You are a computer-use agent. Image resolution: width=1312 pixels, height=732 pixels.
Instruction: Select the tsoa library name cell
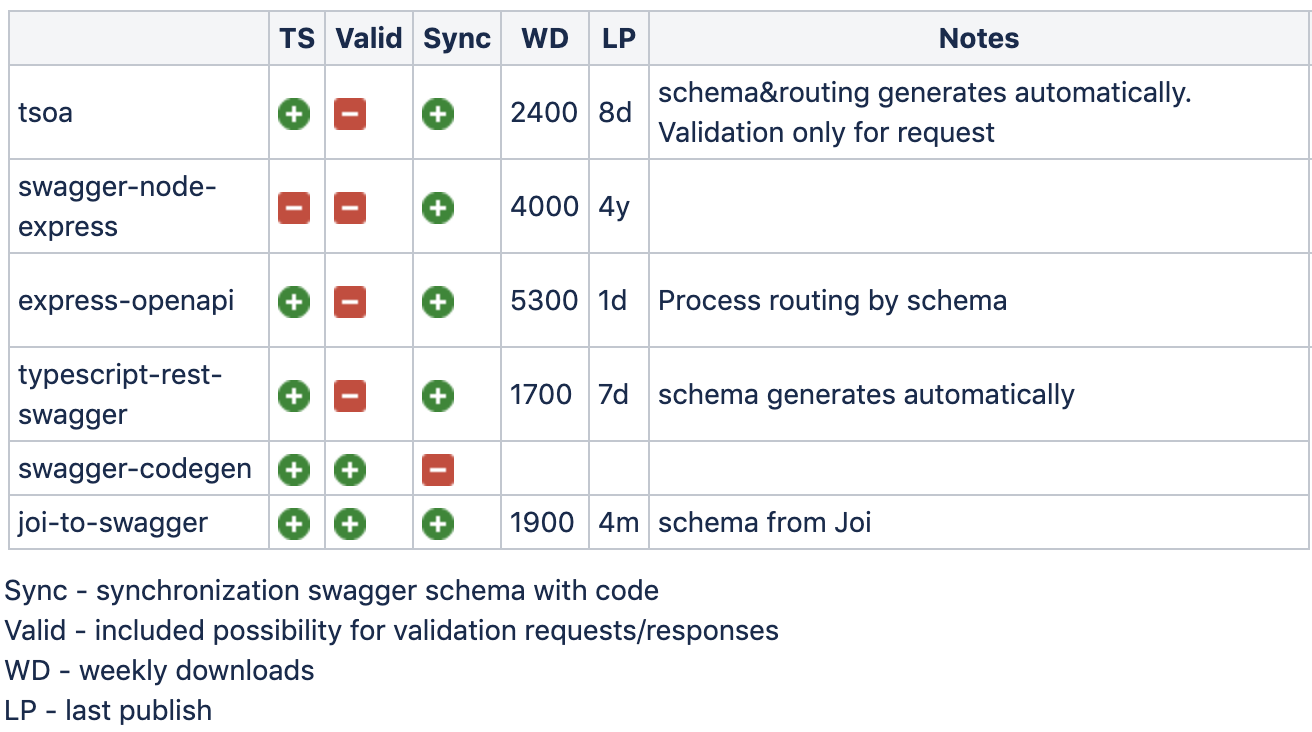tap(46, 113)
